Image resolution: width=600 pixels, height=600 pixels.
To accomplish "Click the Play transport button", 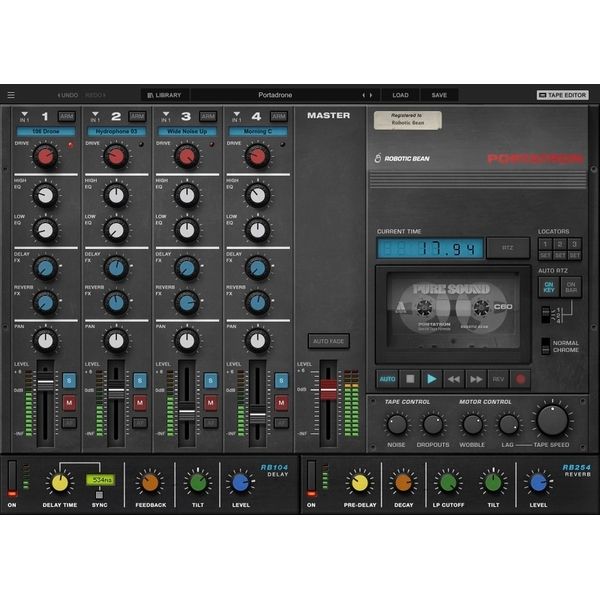I will point(432,379).
